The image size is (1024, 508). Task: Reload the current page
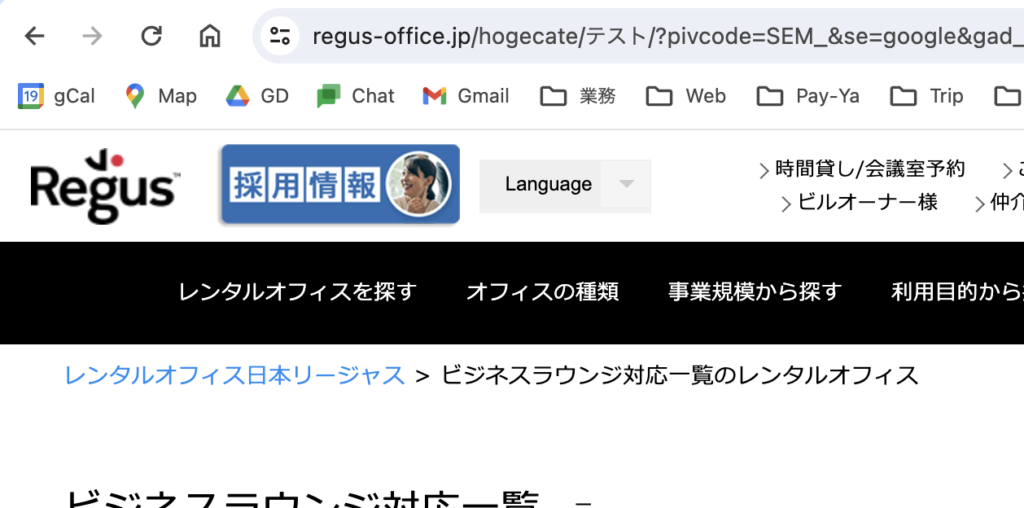[x=151, y=37]
